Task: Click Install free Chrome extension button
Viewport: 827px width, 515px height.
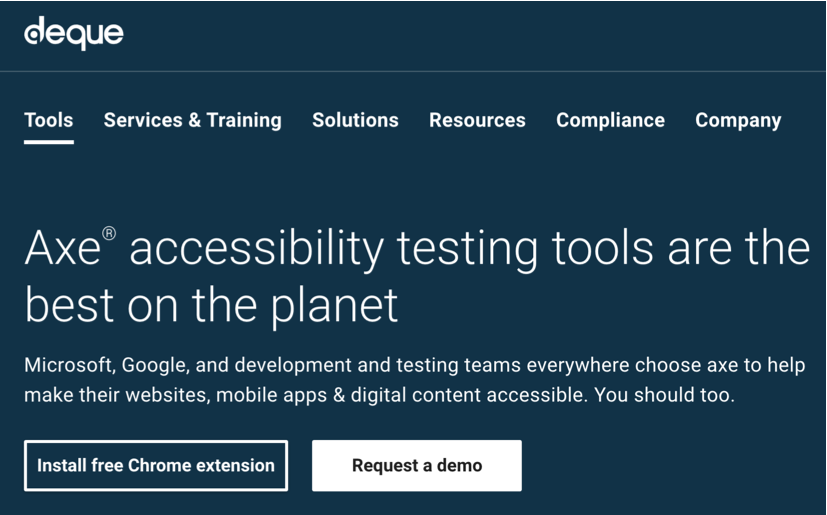Action: click(x=156, y=465)
